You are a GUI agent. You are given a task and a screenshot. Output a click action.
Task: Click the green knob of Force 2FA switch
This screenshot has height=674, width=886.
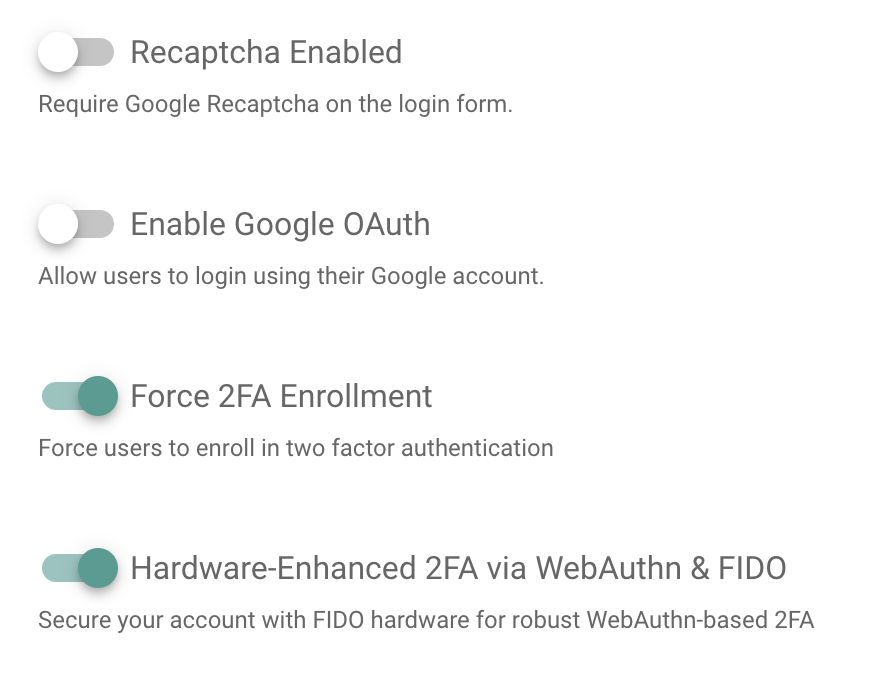pos(98,396)
